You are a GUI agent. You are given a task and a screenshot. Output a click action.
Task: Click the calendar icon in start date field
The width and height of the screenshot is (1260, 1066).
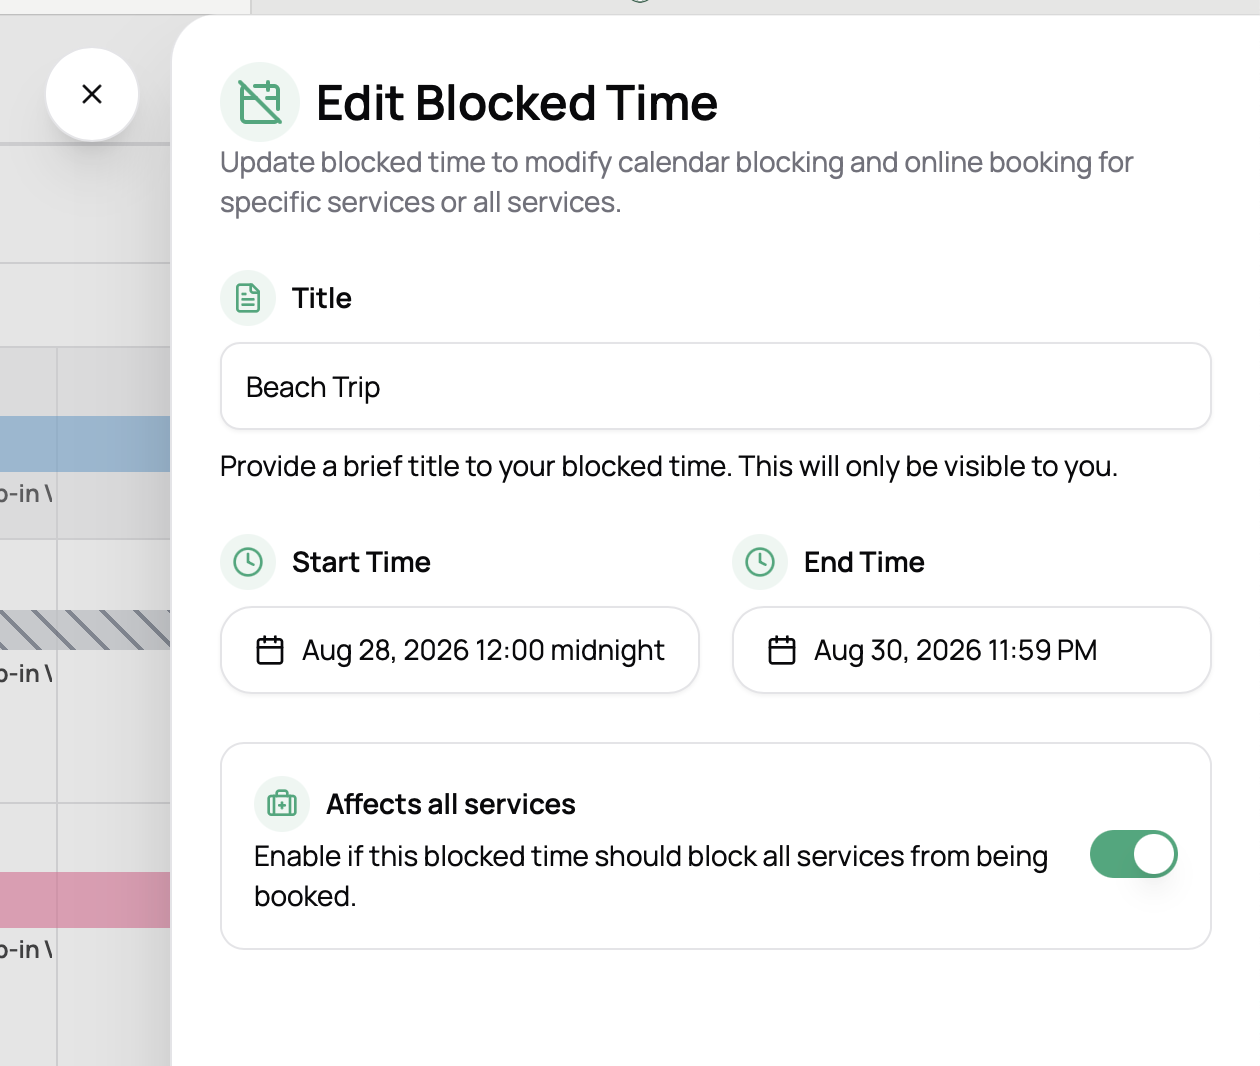pos(270,650)
